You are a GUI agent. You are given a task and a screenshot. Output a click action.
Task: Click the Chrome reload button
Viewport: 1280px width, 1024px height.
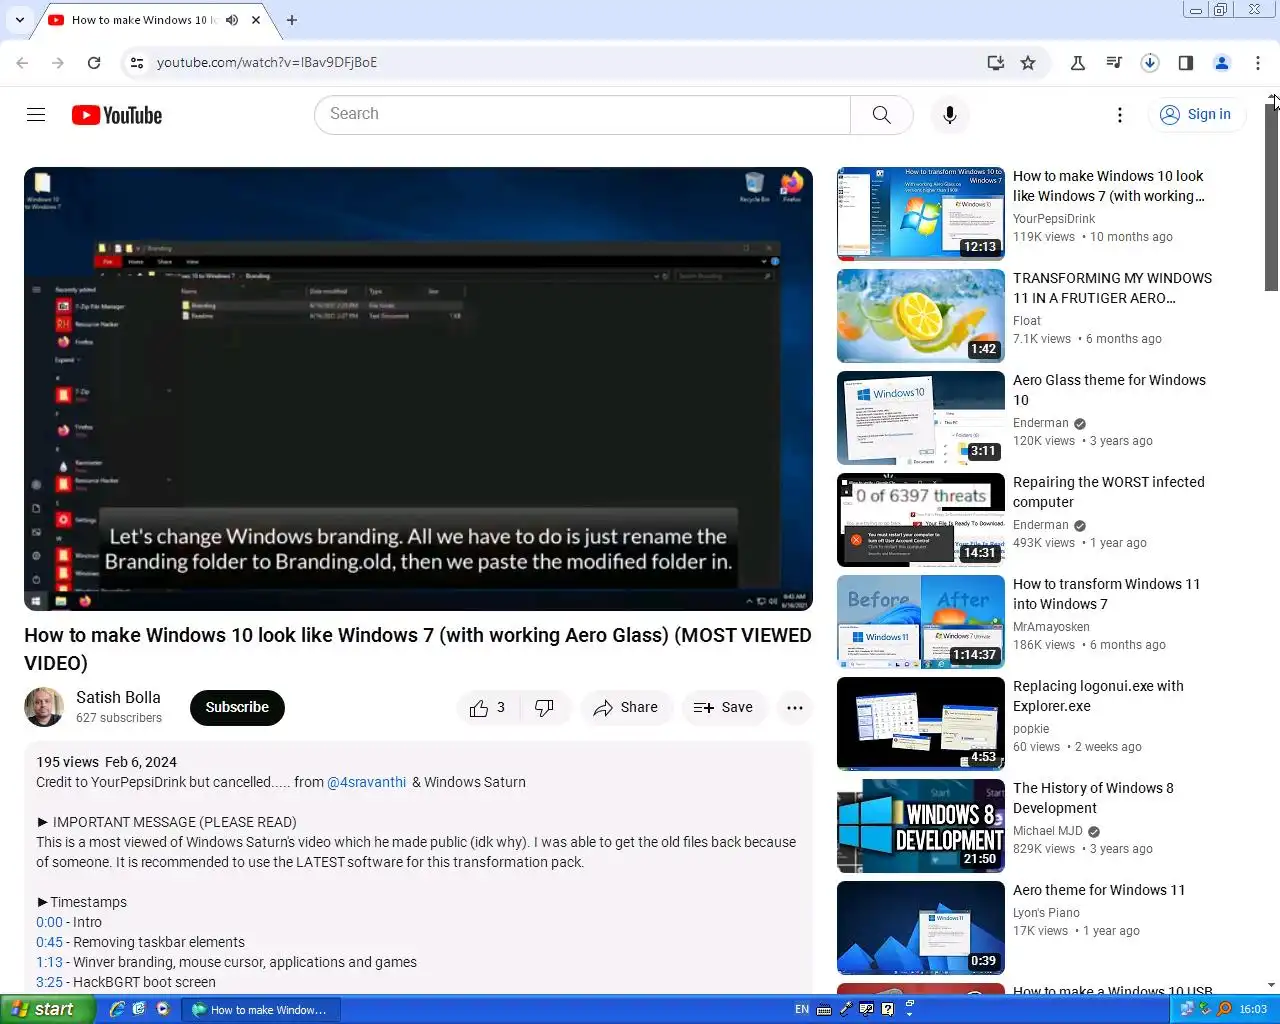point(94,62)
